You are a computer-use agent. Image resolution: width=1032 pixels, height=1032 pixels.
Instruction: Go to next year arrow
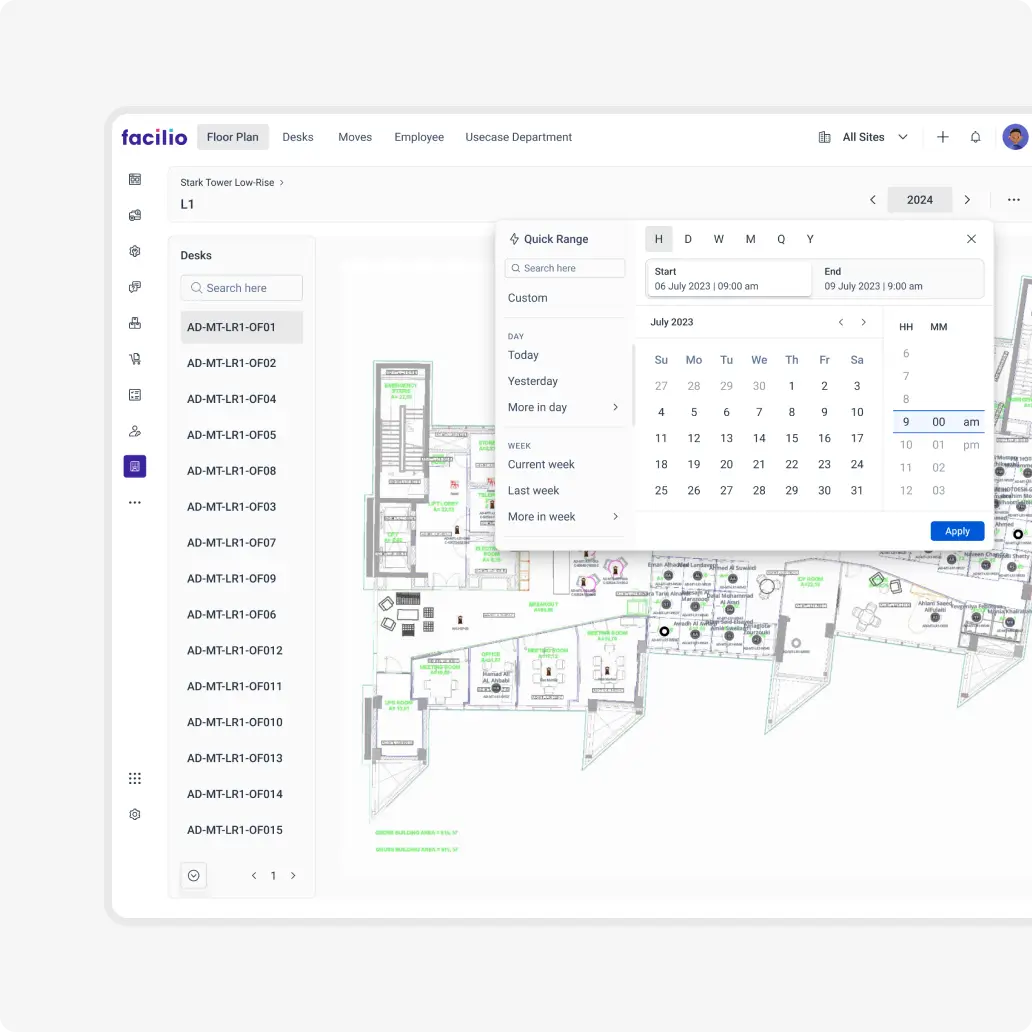[x=967, y=199]
